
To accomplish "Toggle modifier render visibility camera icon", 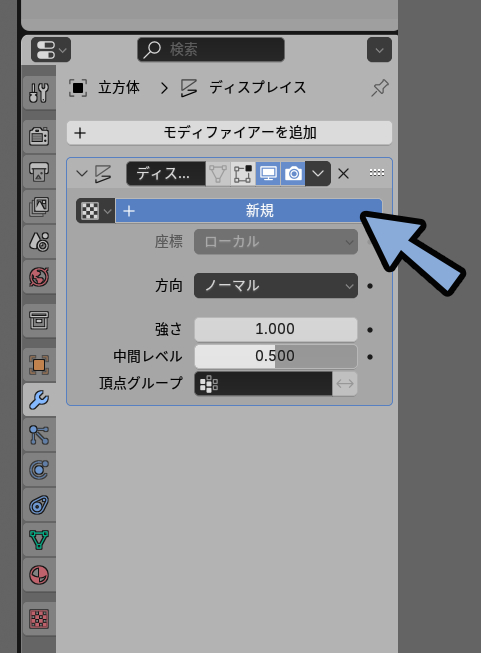I will pyautogui.click(x=293, y=174).
